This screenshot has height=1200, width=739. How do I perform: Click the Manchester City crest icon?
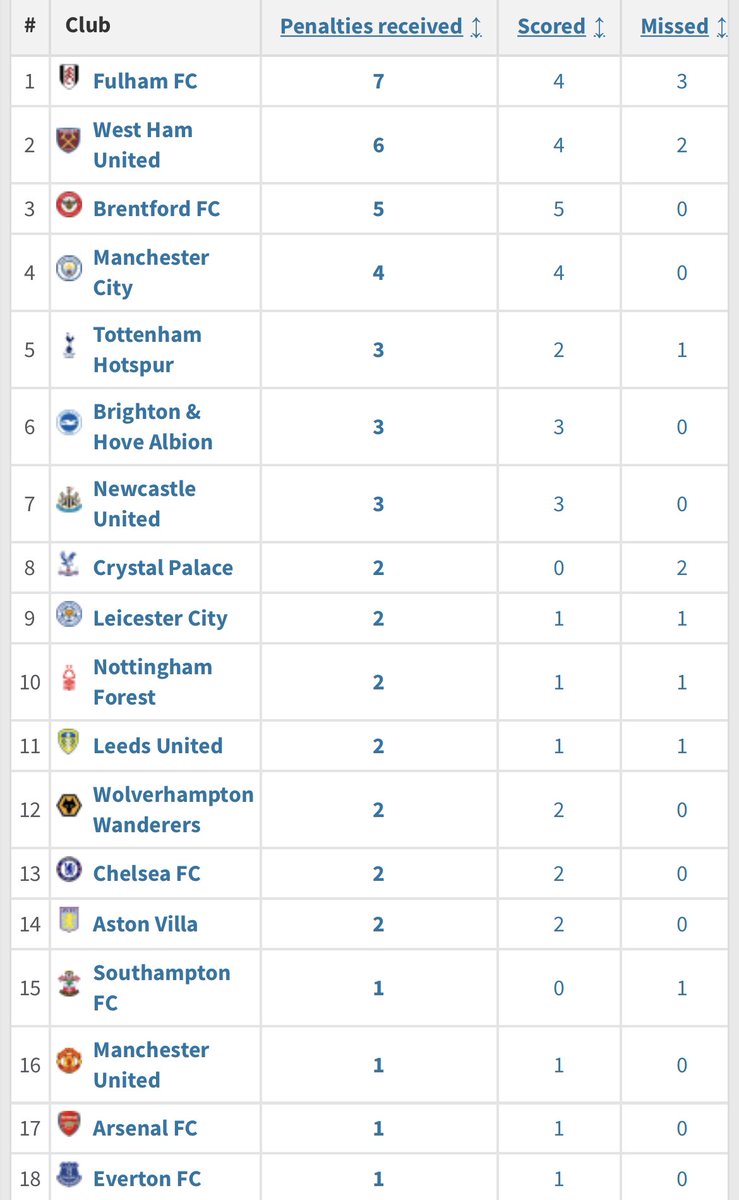pyautogui.click(x=69, y=268)
